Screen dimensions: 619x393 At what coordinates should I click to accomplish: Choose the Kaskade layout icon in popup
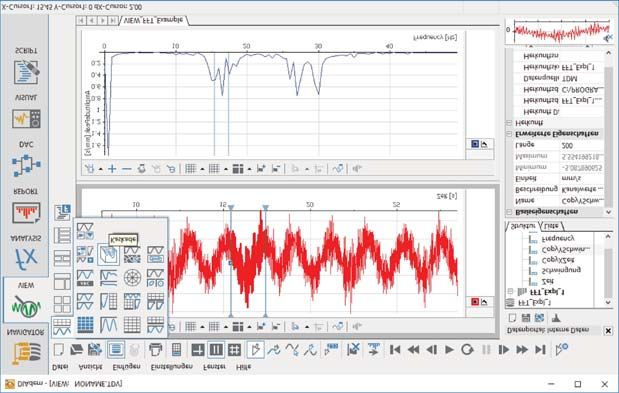108,255
